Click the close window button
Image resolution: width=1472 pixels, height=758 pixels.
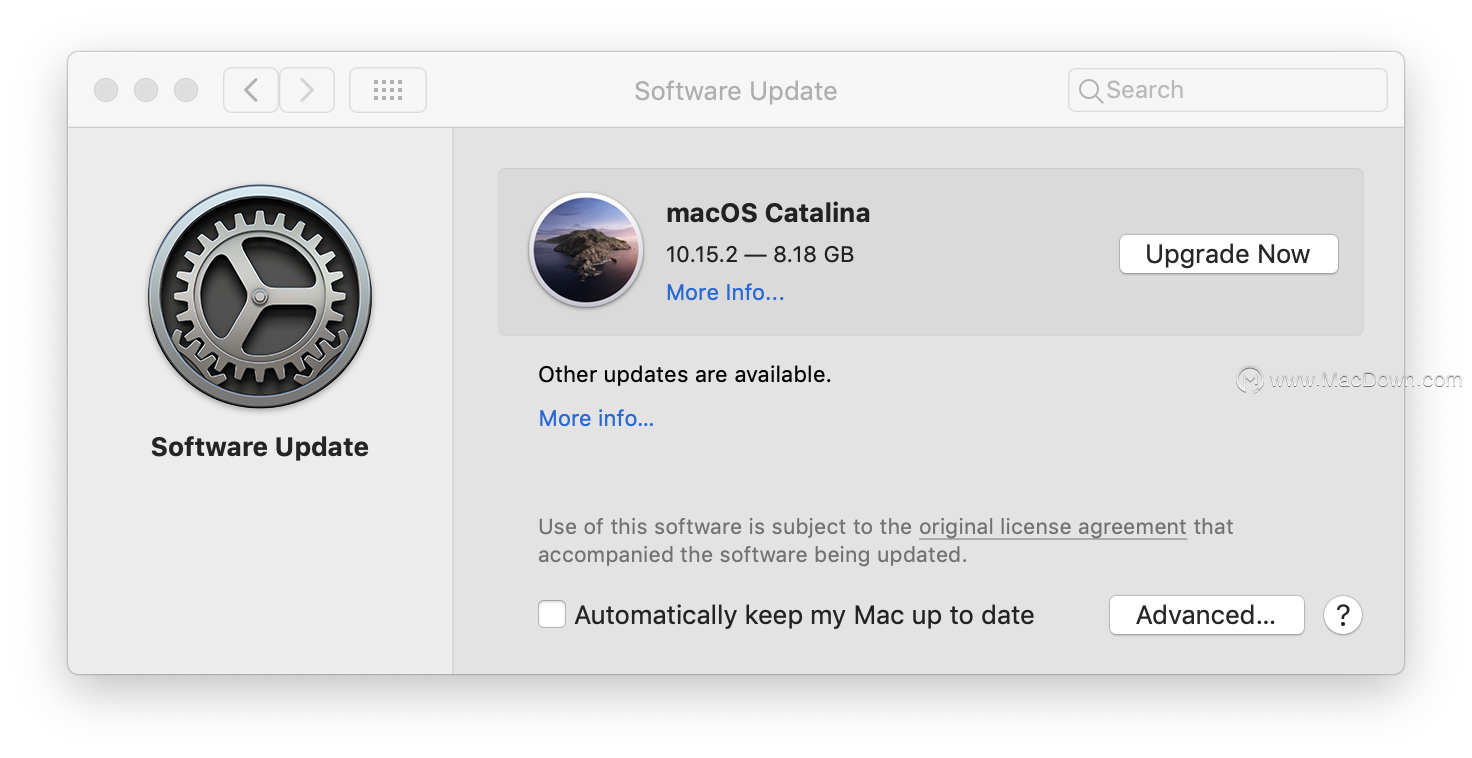pos(106,90)
